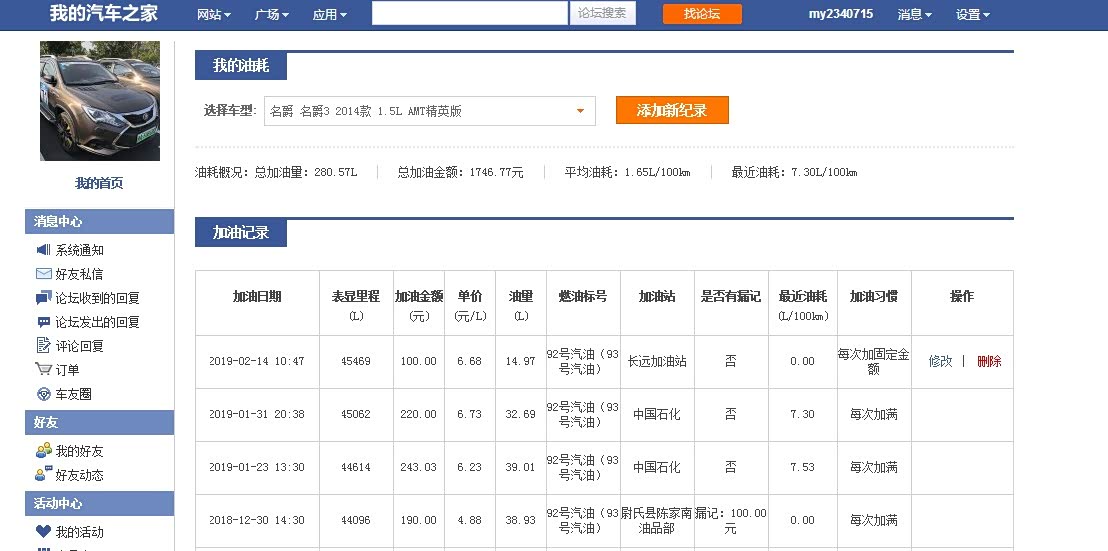Viewport: 1108px width, 551px height.
Task: Click the 评论回复 pencil icon
Action: pos(43,346)
